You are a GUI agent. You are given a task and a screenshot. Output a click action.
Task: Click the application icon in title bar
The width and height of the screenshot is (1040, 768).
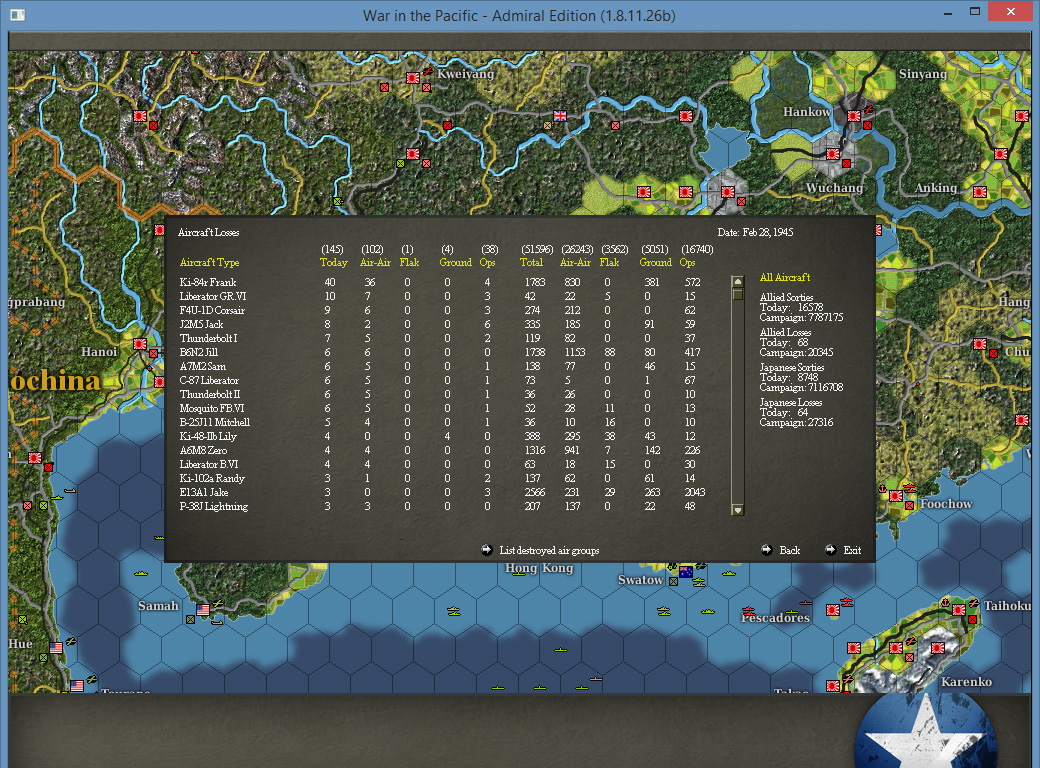18,15
